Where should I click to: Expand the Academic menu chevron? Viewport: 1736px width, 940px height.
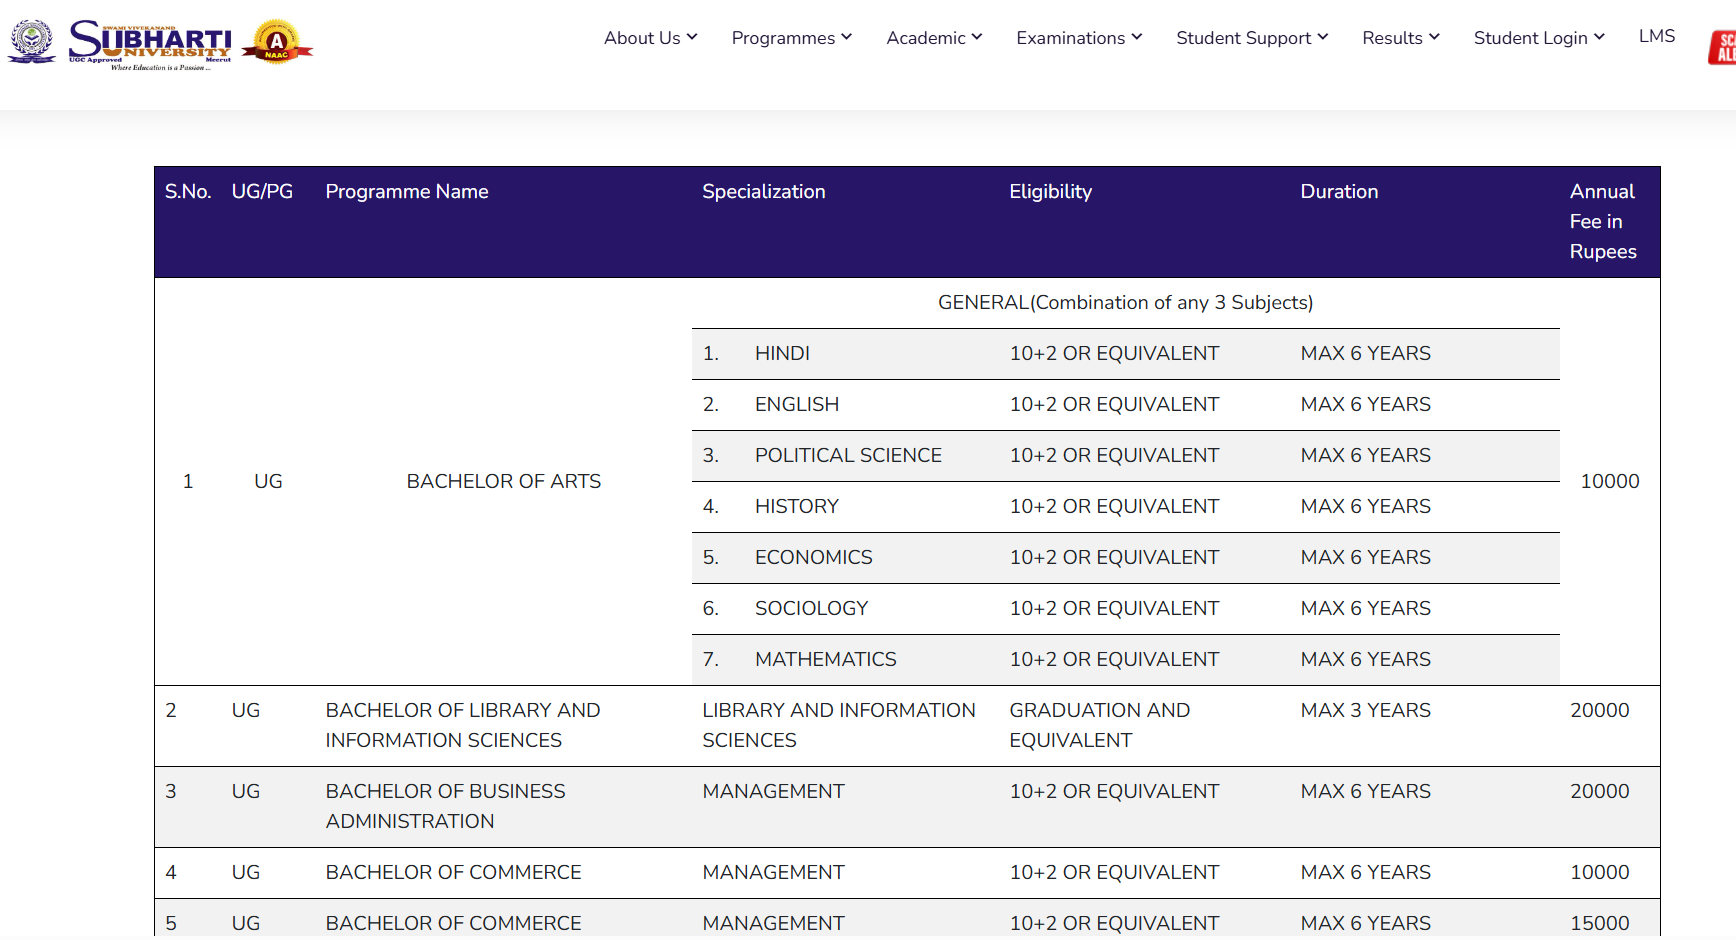tap(977, 37)
